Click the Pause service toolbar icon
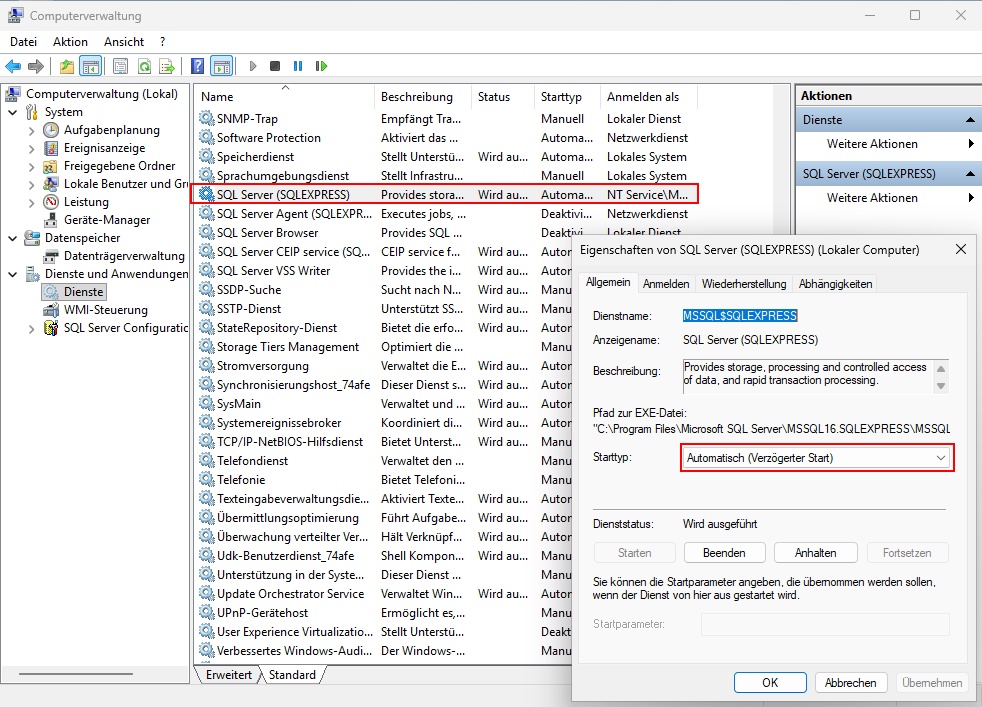This screenshot has width=982, height=707. (298, 66)
